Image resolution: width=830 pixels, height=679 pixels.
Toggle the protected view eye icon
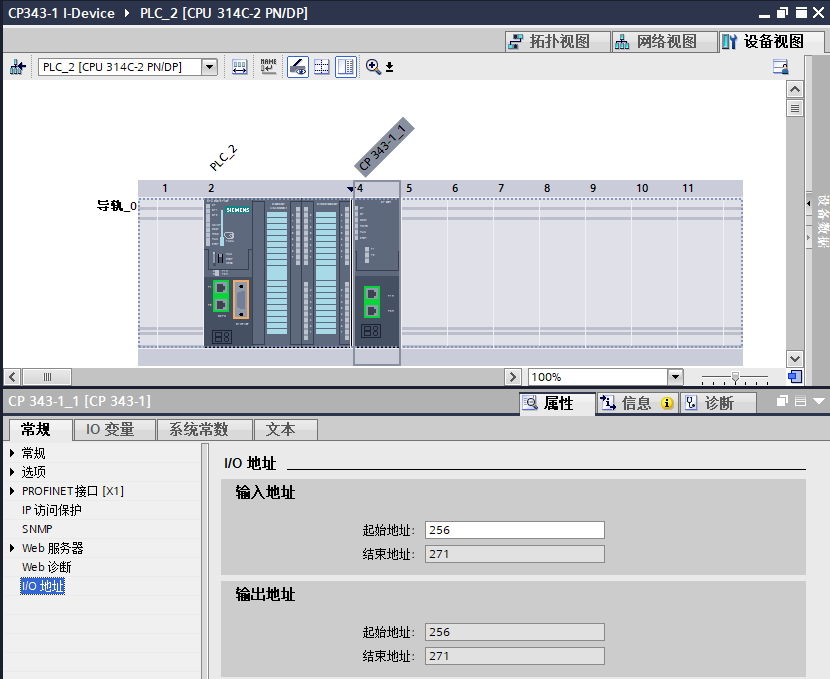[298, 67]
